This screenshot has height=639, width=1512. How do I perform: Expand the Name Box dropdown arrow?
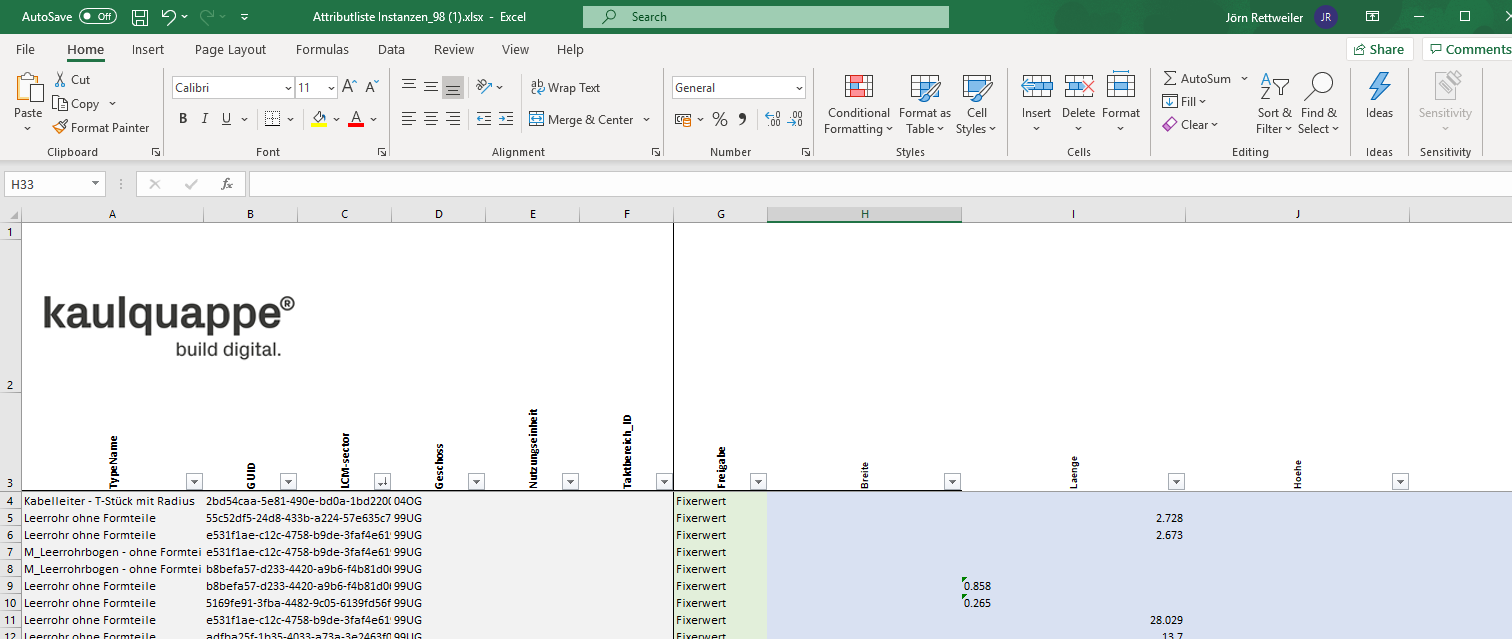point(96,184)
